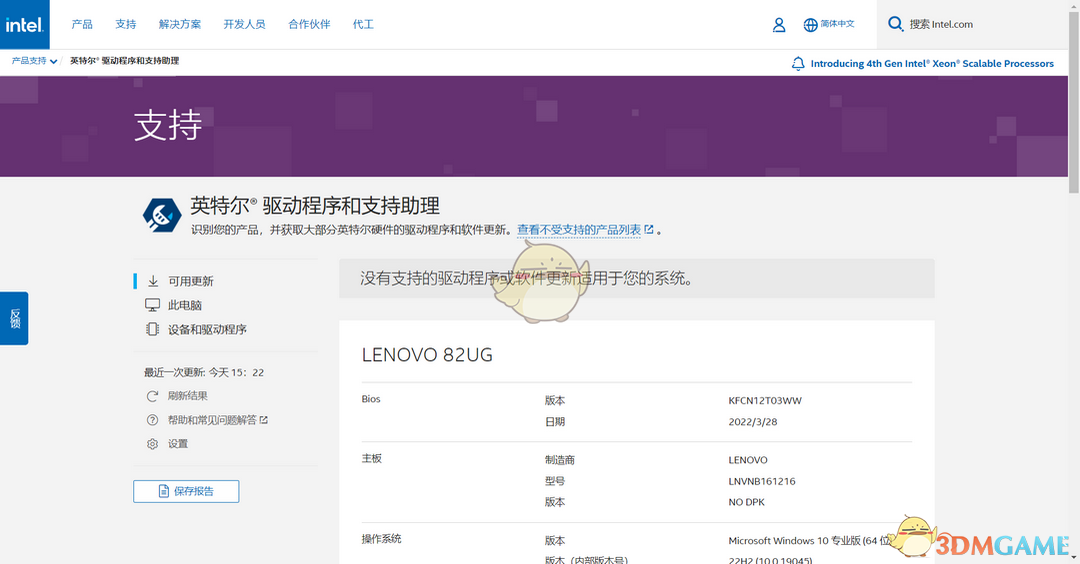Open Introducing 4th Gen Intel Xeon announcement
The height and width of the screenshot is (564, 1080).
(x=932, y=63)
